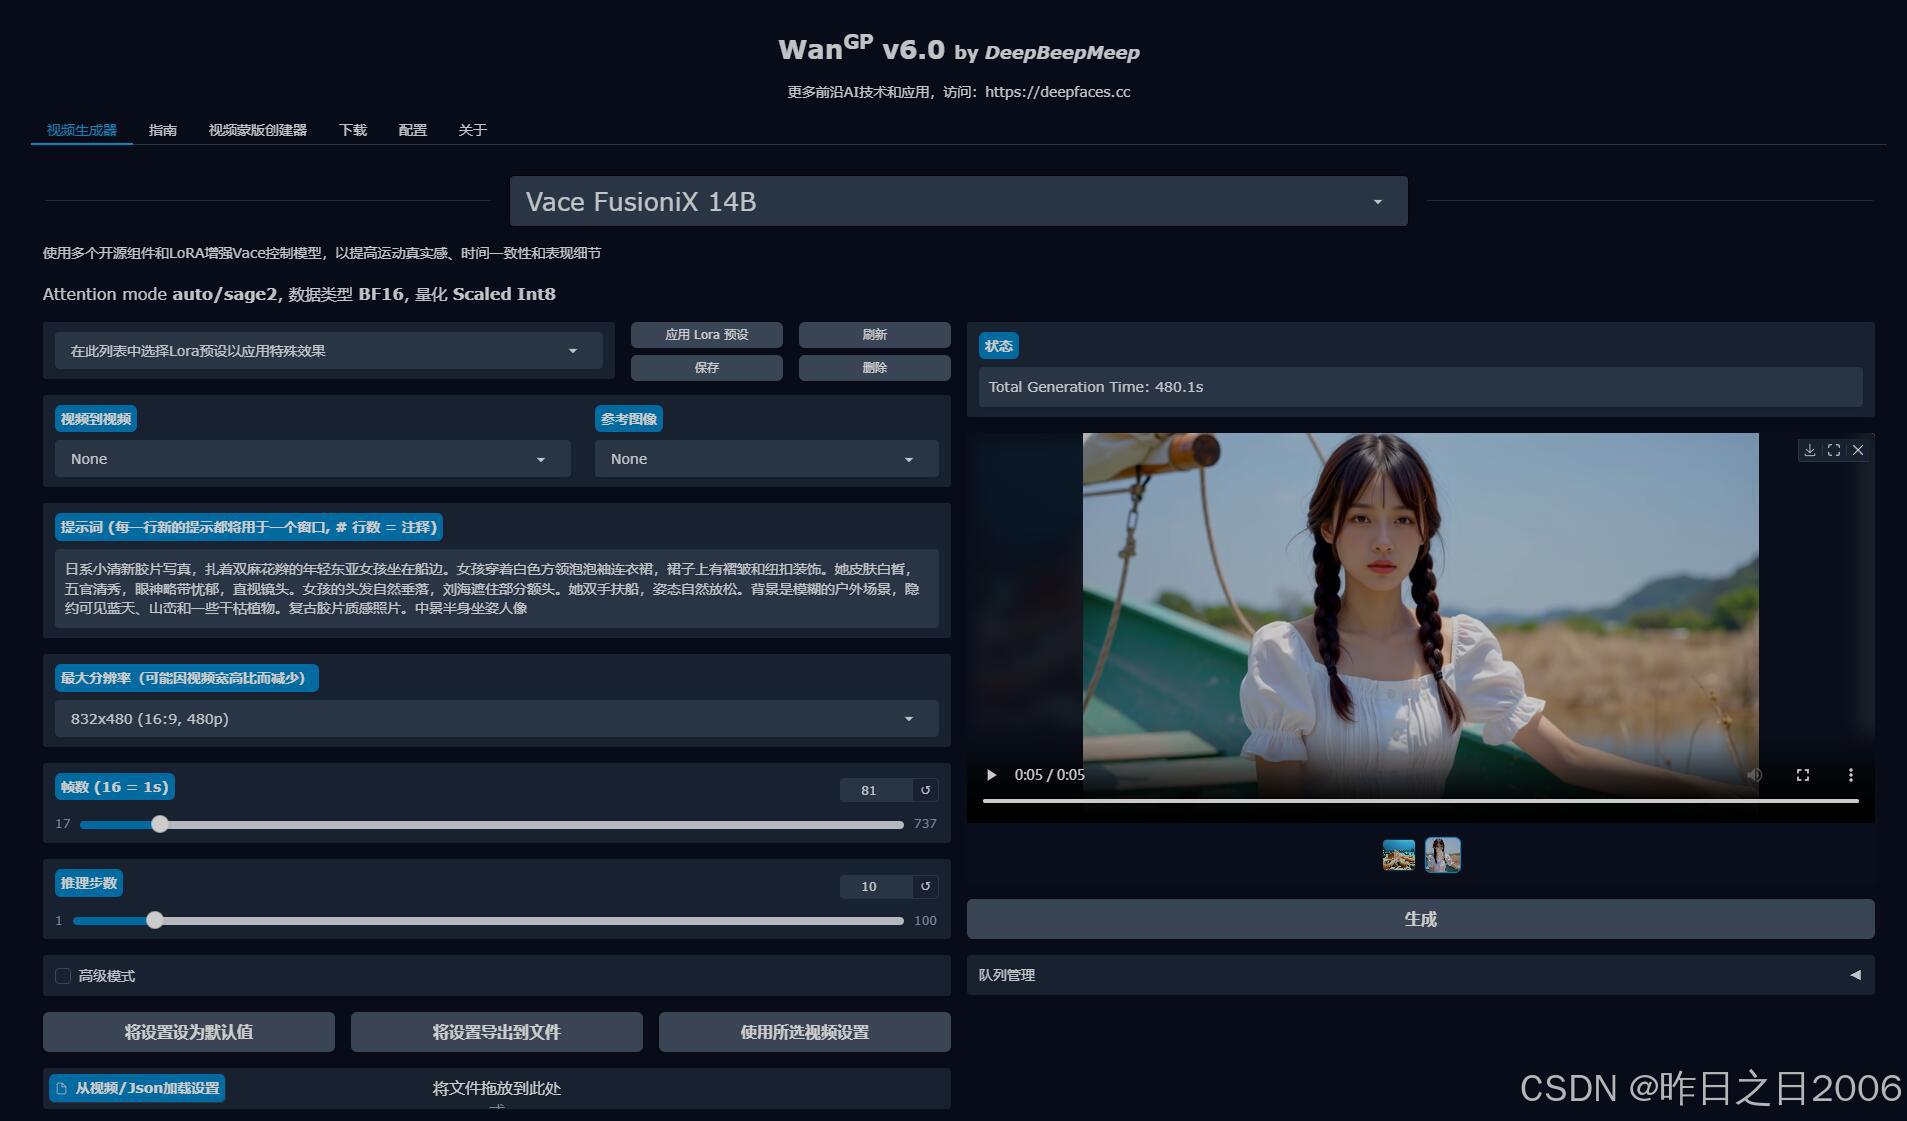This screenshot has width=1907, height=1121.
Task: Select the first gallery thumbnail
Action: [x=1398, y=855]
